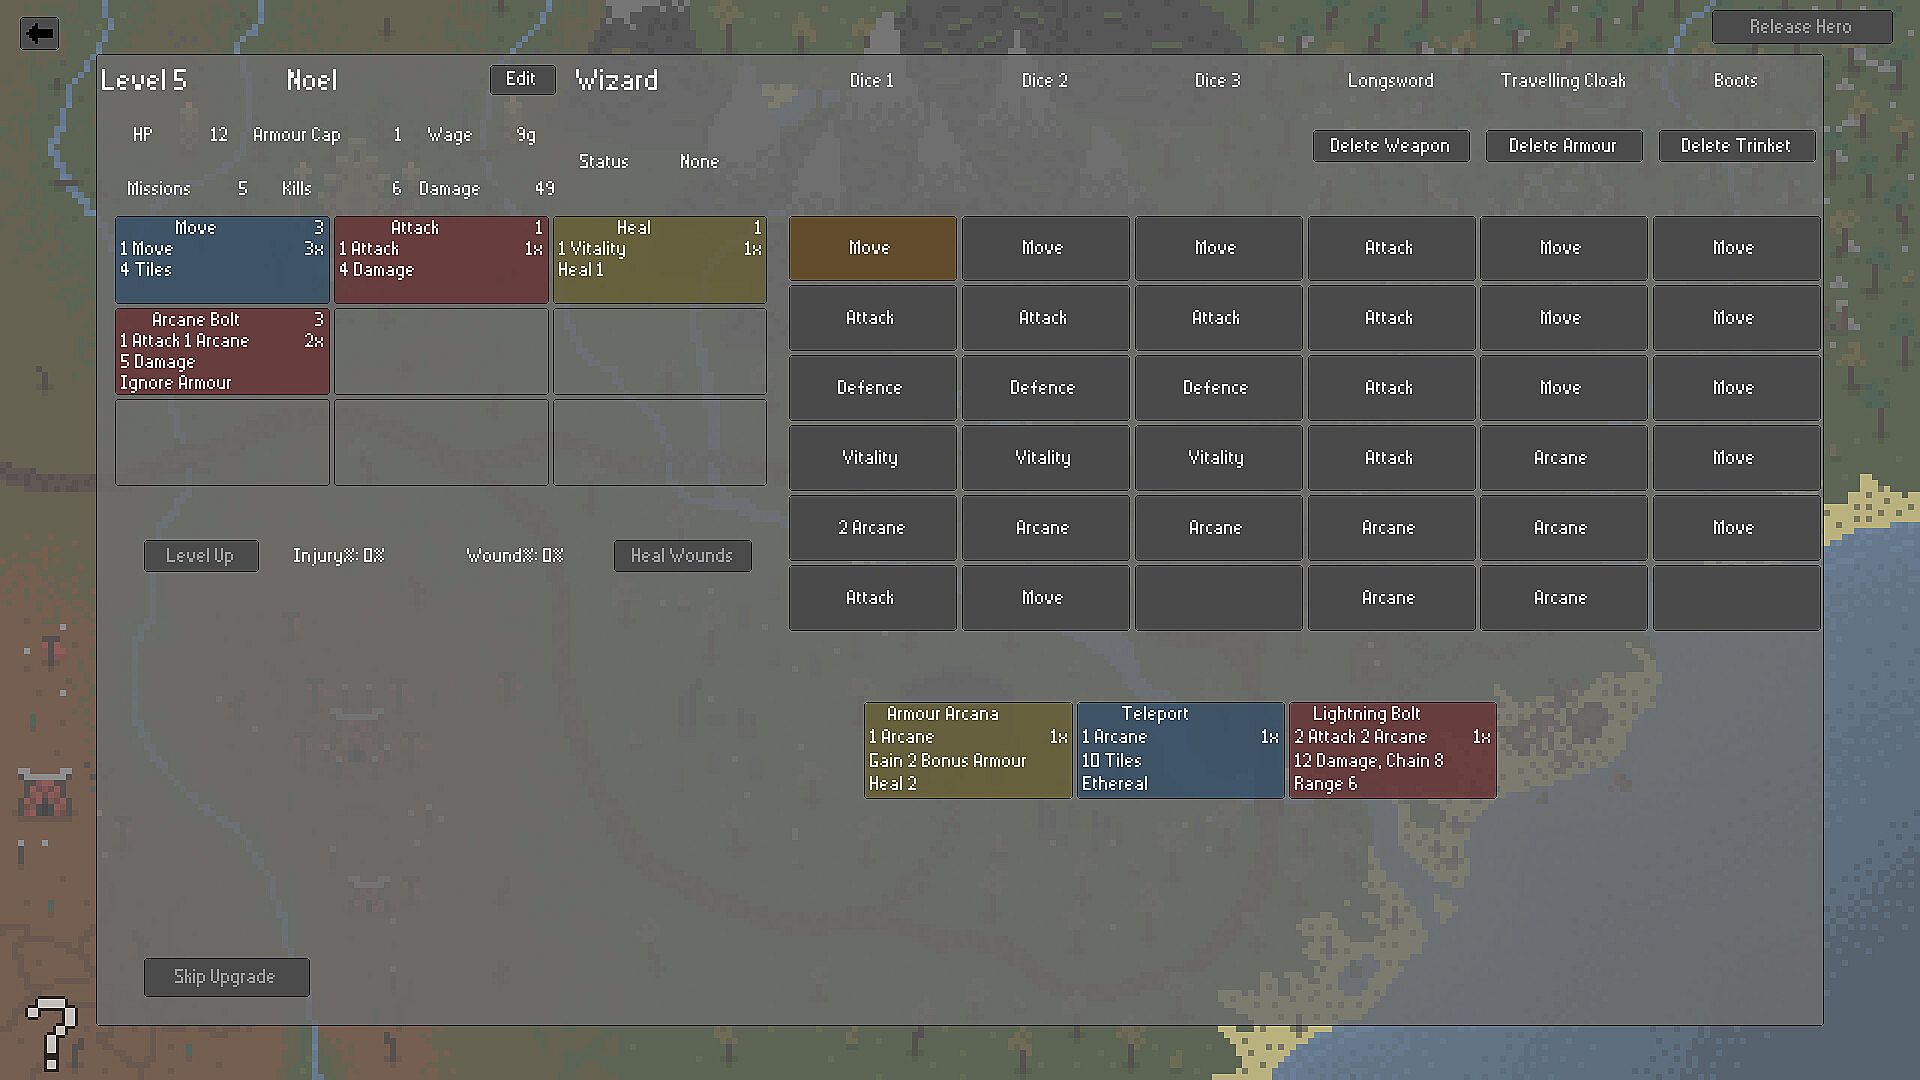Screen dimensions: 1920x1080
Task: Click the back arrow icon
Action: [39, 33]
